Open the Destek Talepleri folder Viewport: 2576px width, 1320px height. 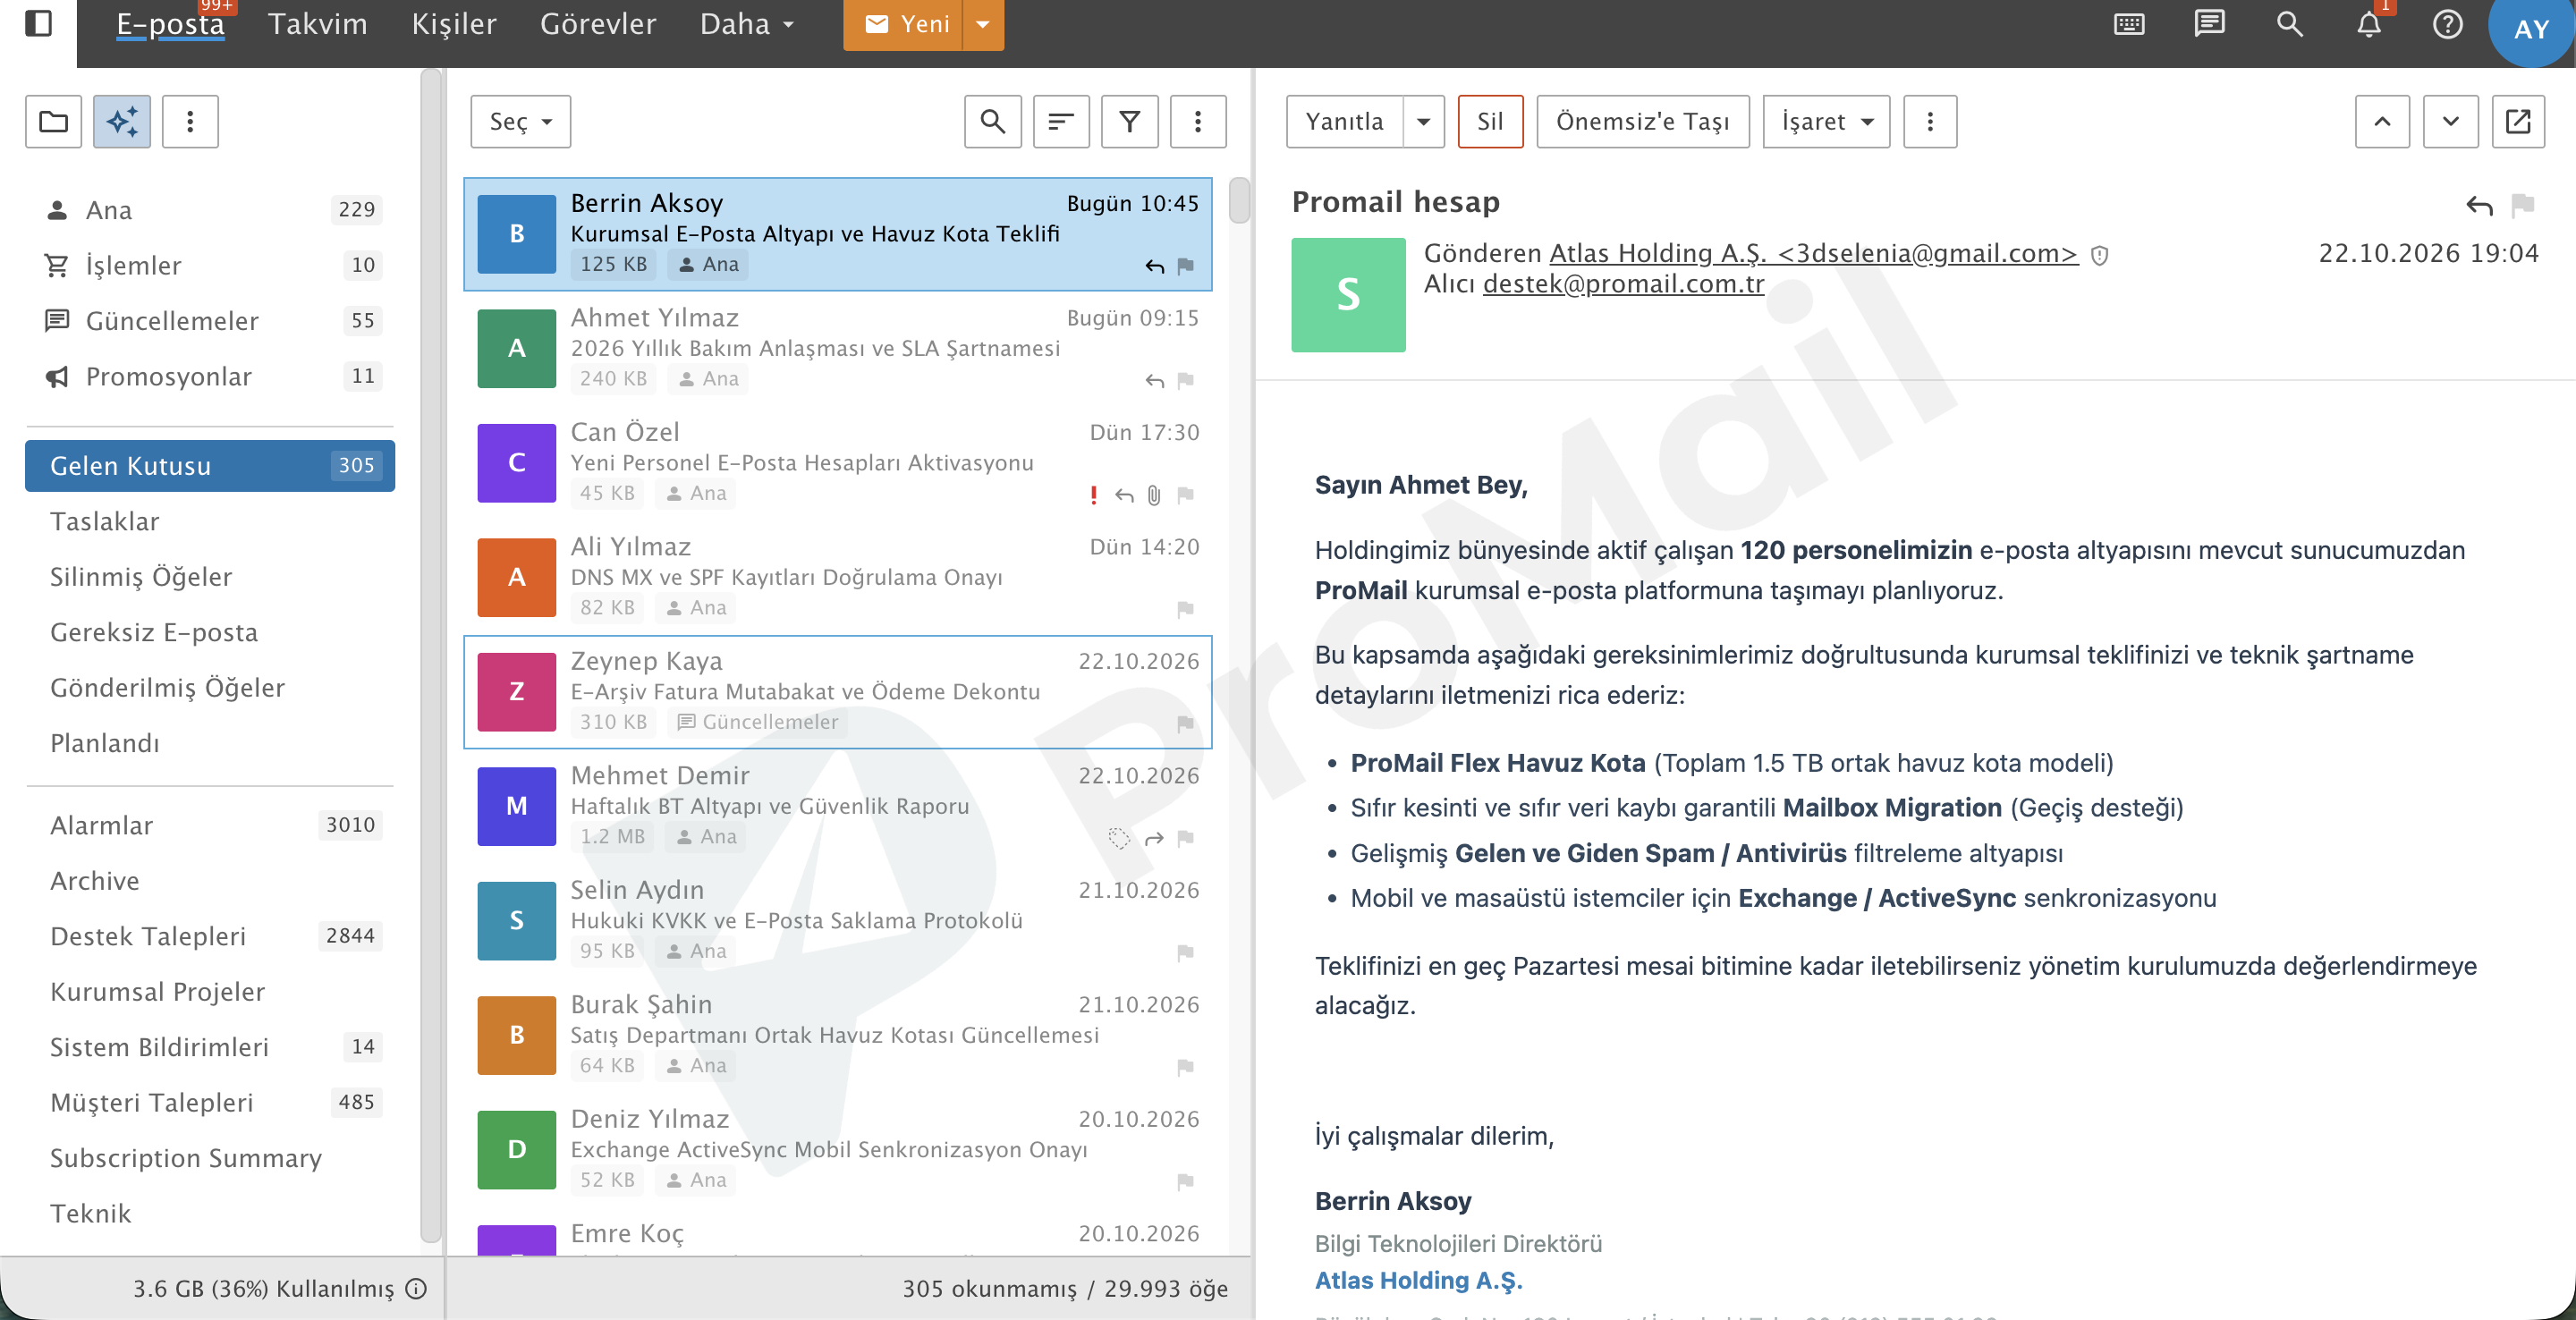click(210, 936)
